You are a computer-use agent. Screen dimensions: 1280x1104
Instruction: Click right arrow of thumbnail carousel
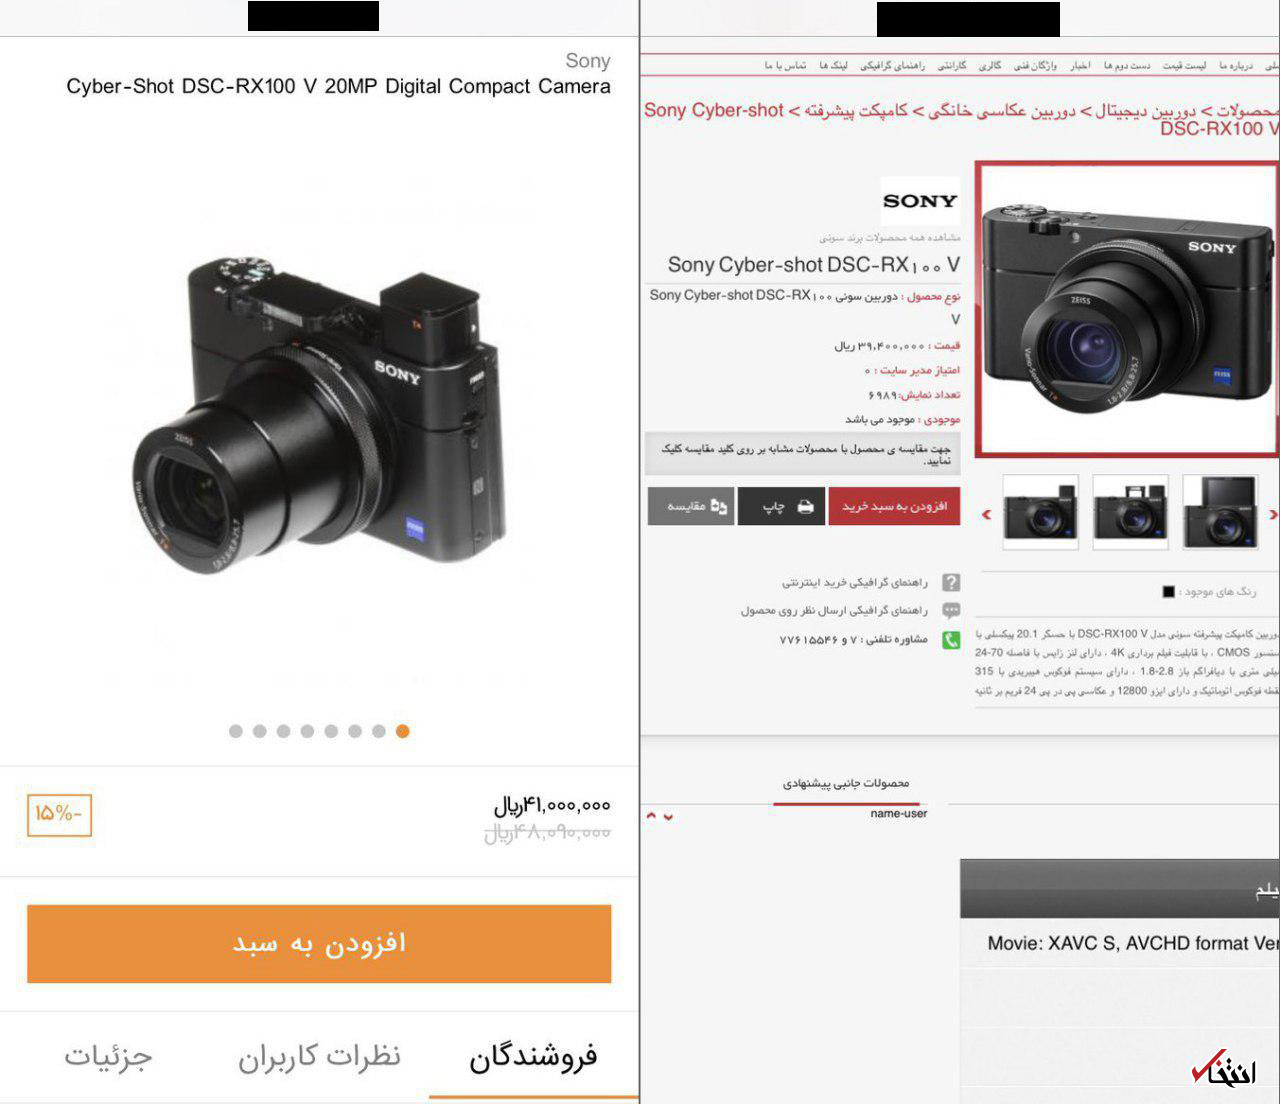pyautogui.click(x=1273, y=514)
